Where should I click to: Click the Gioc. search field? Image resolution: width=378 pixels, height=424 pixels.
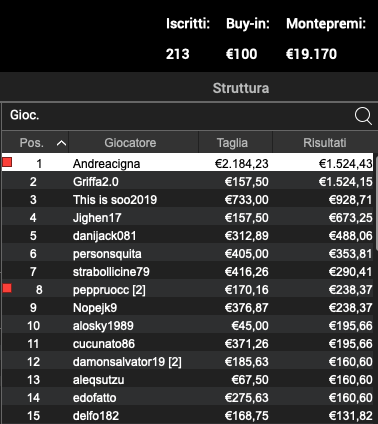pyautogui.click(x=177, y=116)
